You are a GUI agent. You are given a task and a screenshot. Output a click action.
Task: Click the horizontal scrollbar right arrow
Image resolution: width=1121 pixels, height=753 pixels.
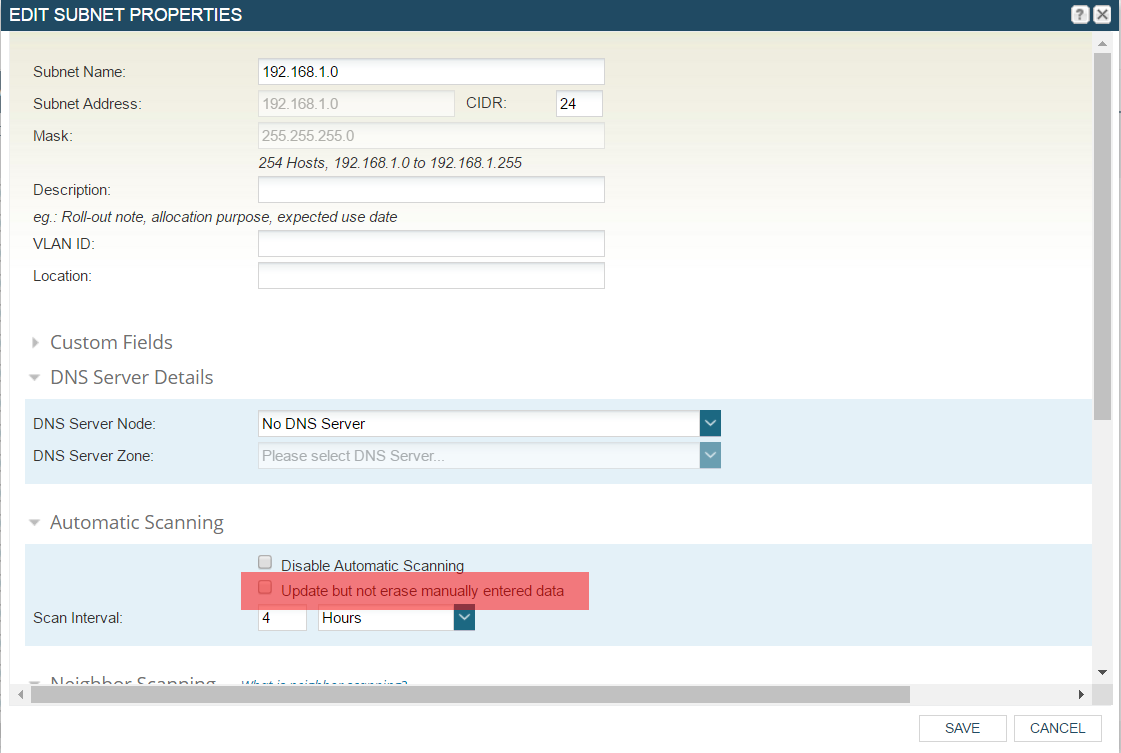click(x=1081, y=694)
